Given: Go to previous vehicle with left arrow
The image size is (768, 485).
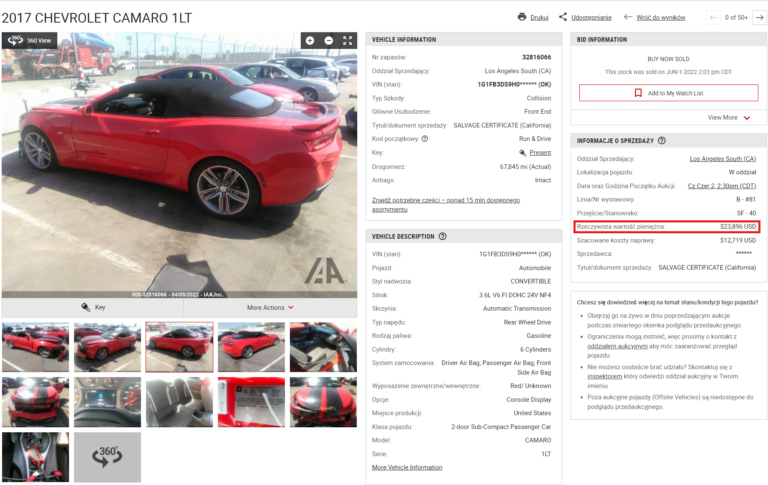Looking at the screenshot, I should (x=713, y=17).
